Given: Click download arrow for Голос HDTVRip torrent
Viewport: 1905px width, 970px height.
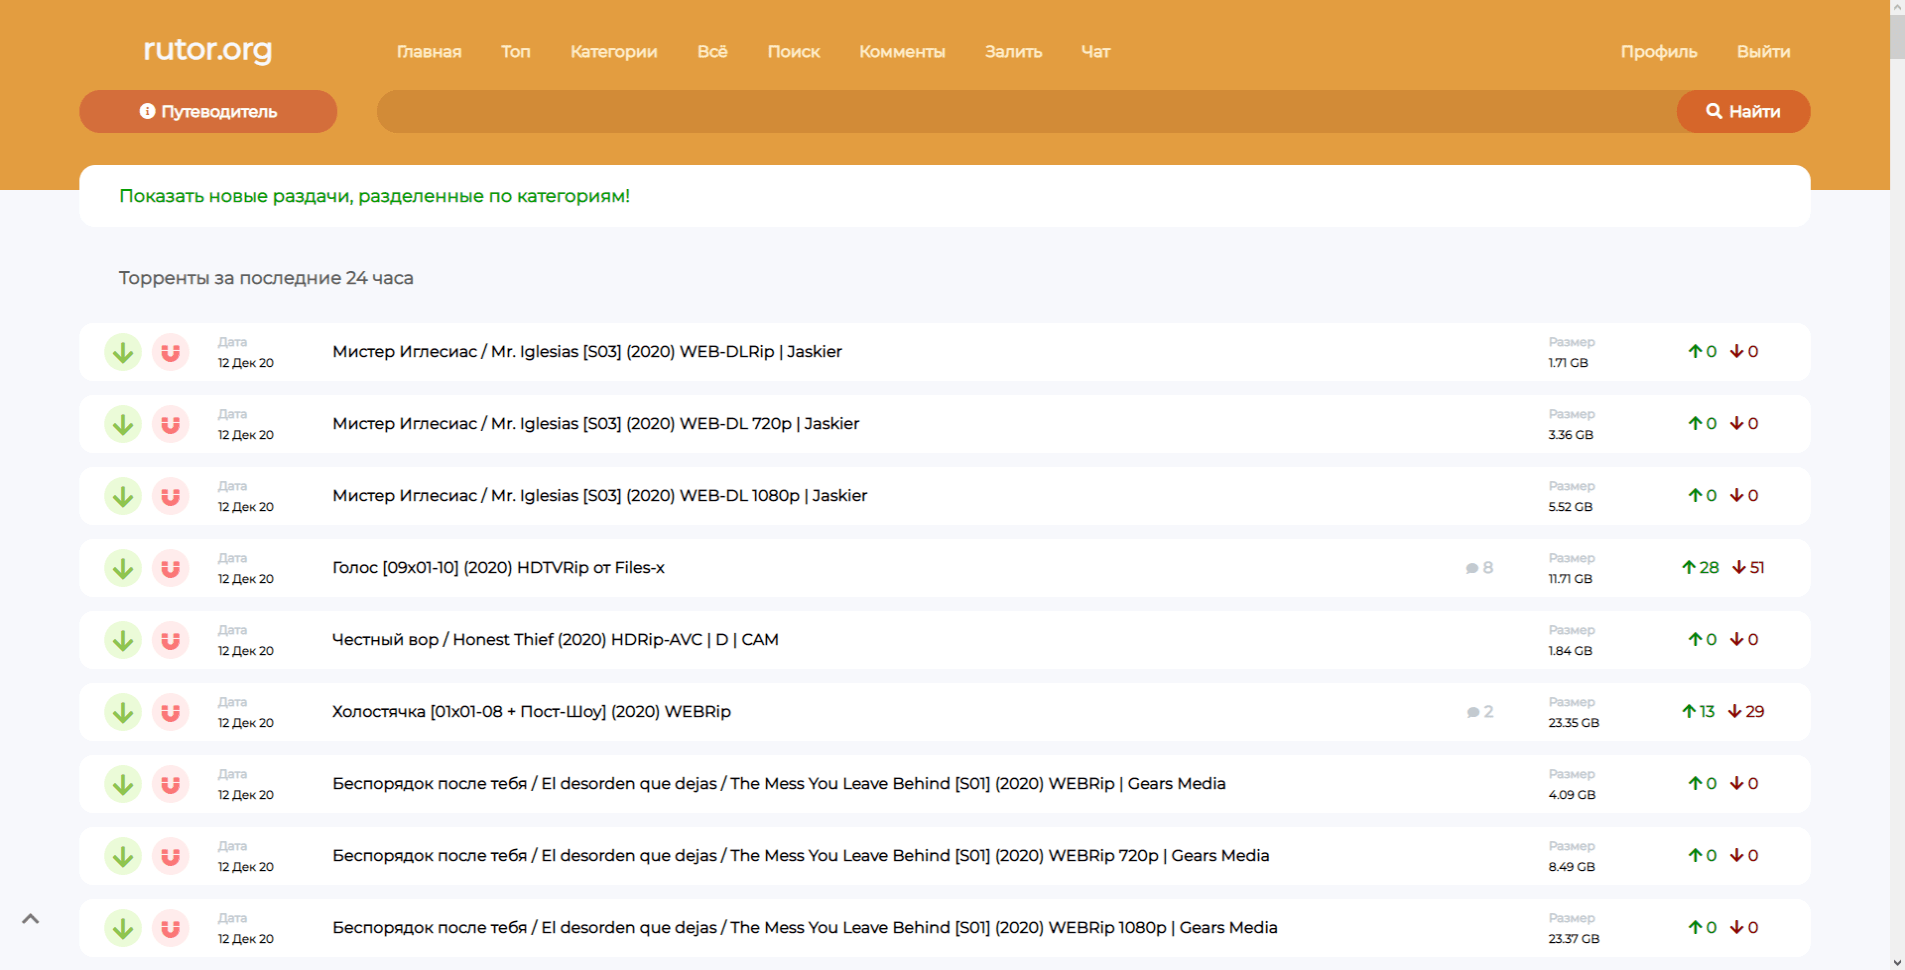Looking at the screenshot, I should click(x=123, y=568).
